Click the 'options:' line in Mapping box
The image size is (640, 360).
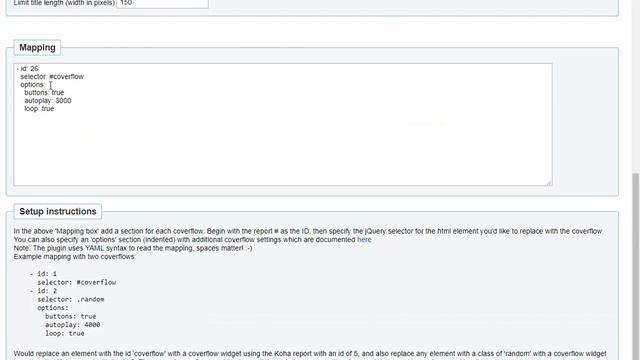pyautogui.click(x=33, y=84)
